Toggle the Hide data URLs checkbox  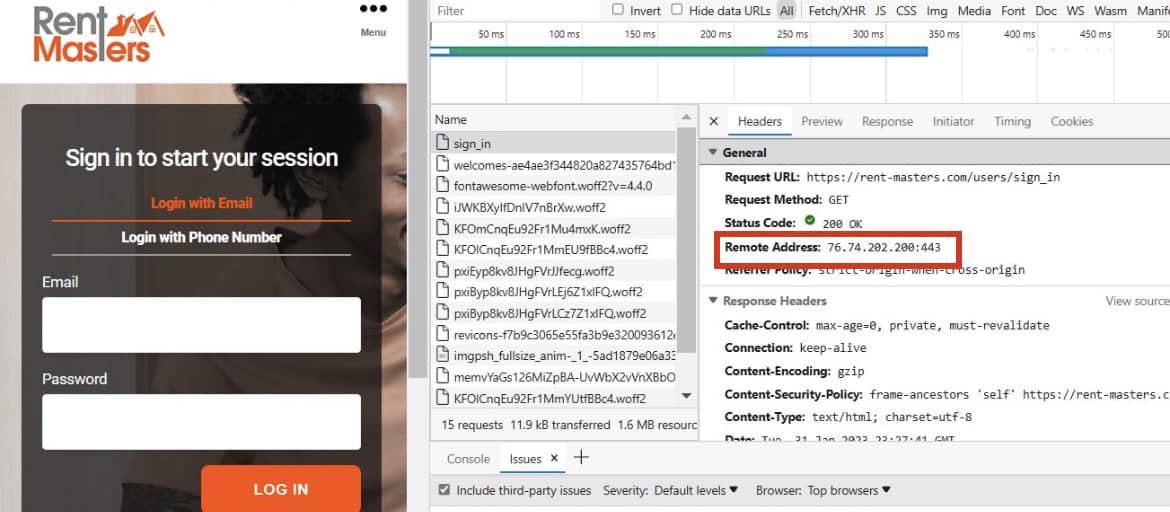click(x=677, y=10)
